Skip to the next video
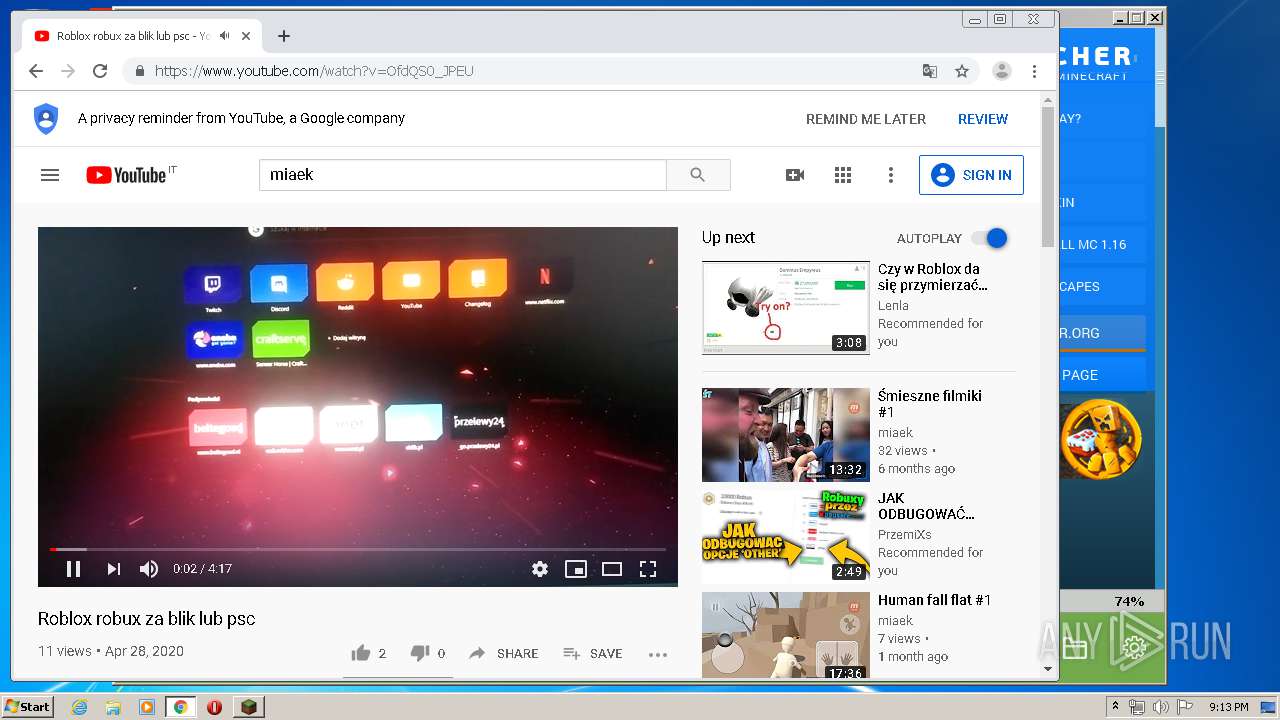 (113, 569)
